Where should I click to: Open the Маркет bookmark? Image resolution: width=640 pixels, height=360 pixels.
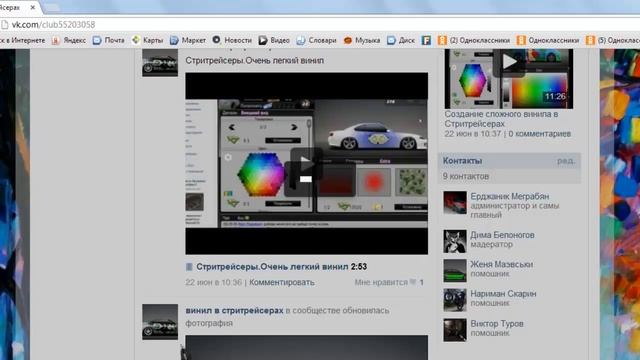[x=188, y=40]
